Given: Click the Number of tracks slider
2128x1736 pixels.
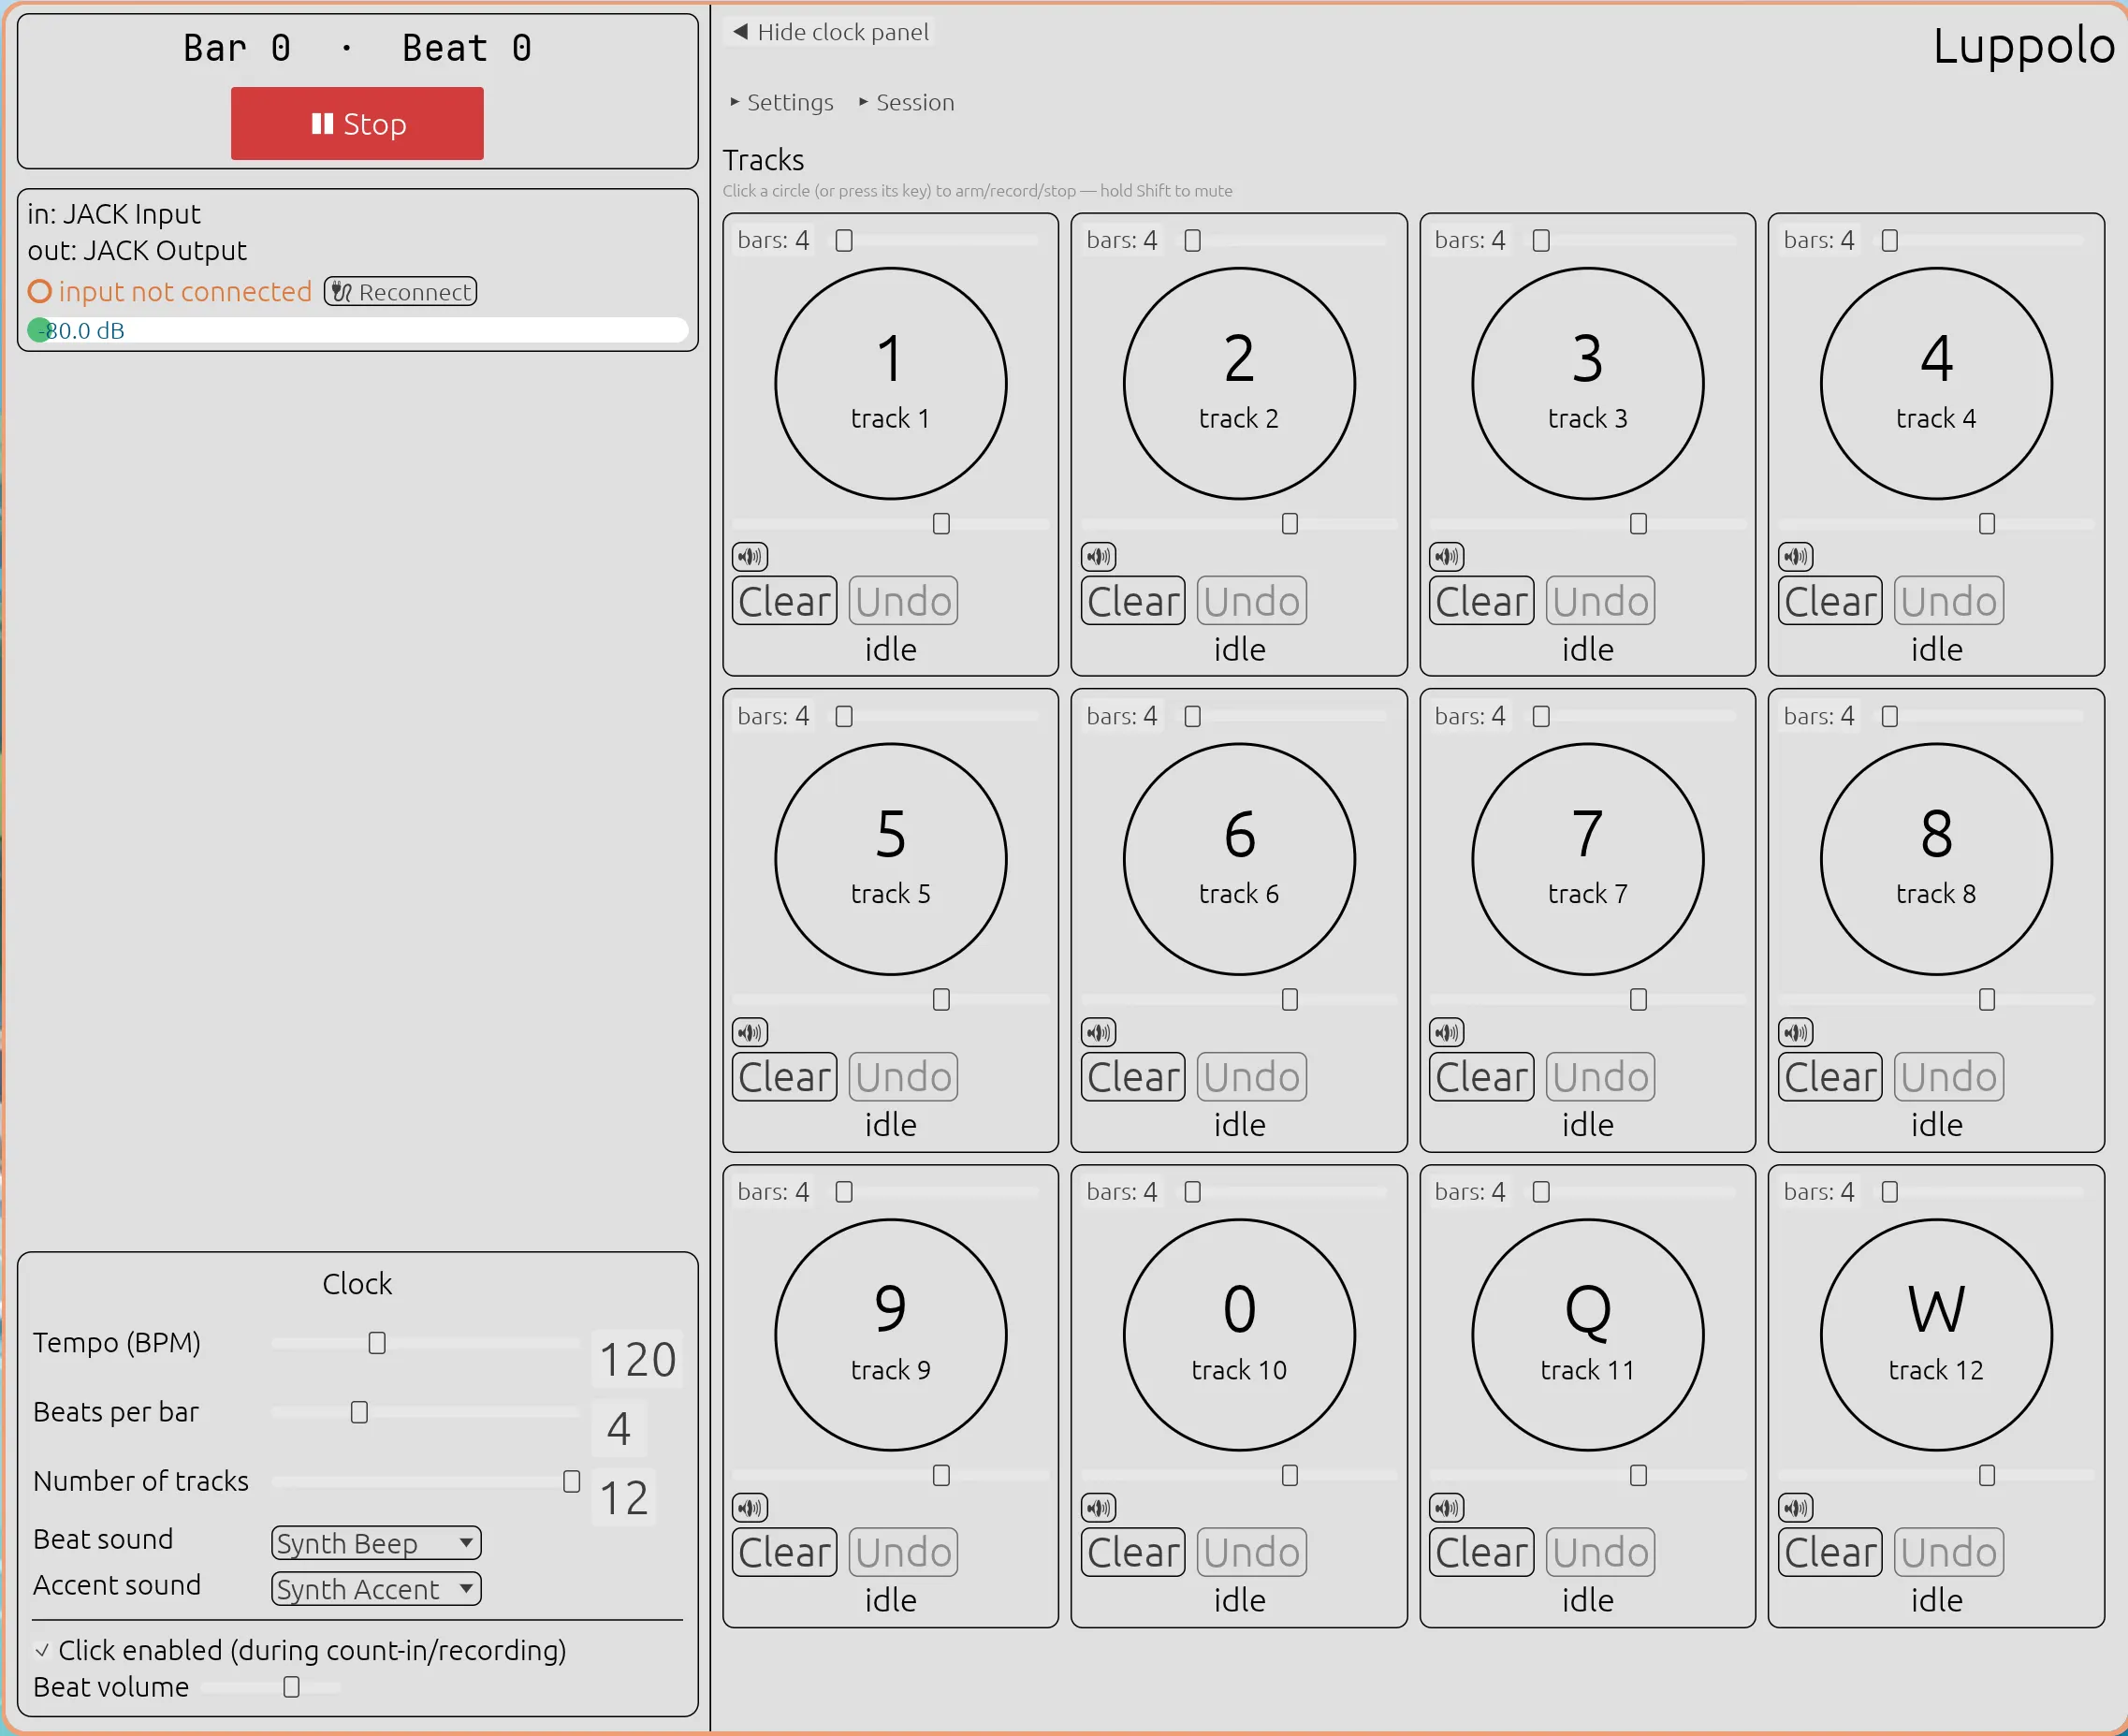Looking at the screenshot, I should (x=426, y=1481).
